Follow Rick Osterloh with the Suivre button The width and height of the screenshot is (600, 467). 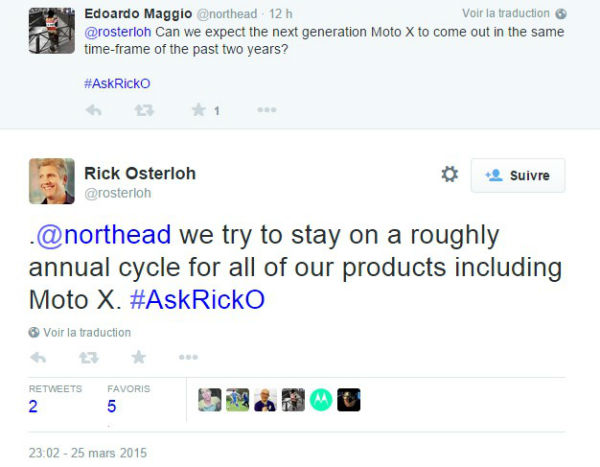coord(517,175)
